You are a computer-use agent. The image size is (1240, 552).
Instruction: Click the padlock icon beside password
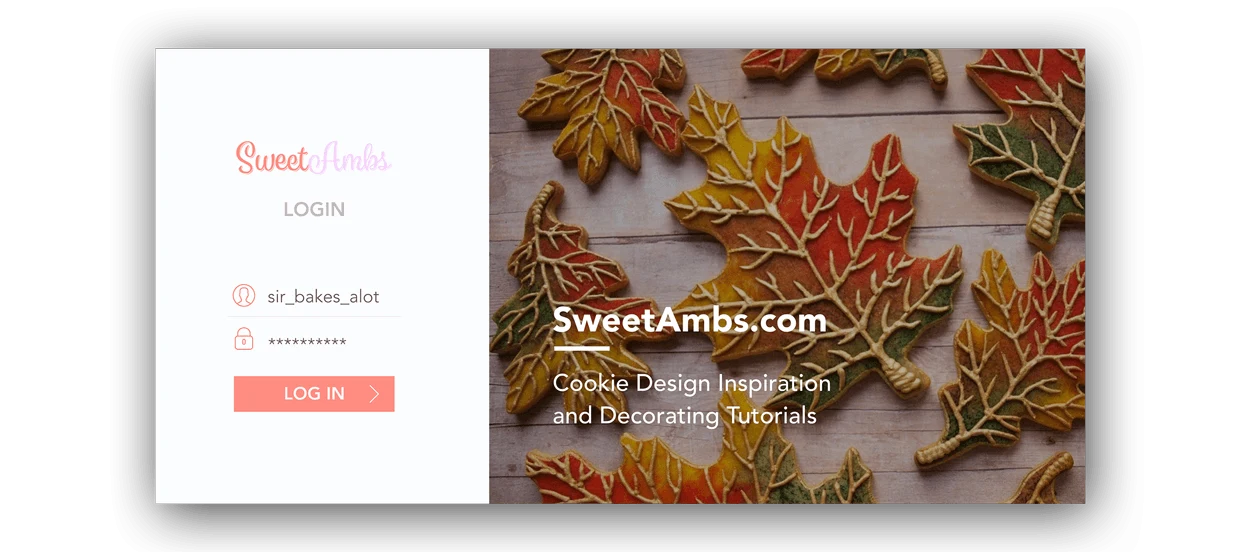click(x=244, y=341)
